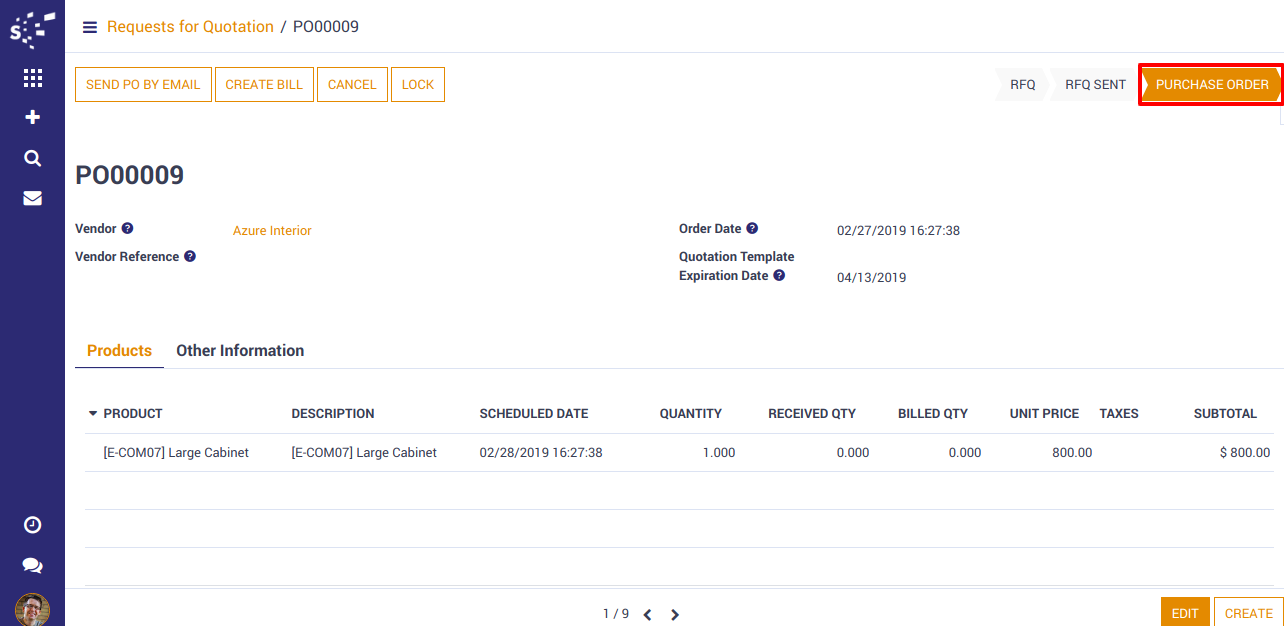Image resolution: width=1284 pixels, height=626 pixels.
Task: Click the Vendor help question icon
Action: [x=127, y=229]
